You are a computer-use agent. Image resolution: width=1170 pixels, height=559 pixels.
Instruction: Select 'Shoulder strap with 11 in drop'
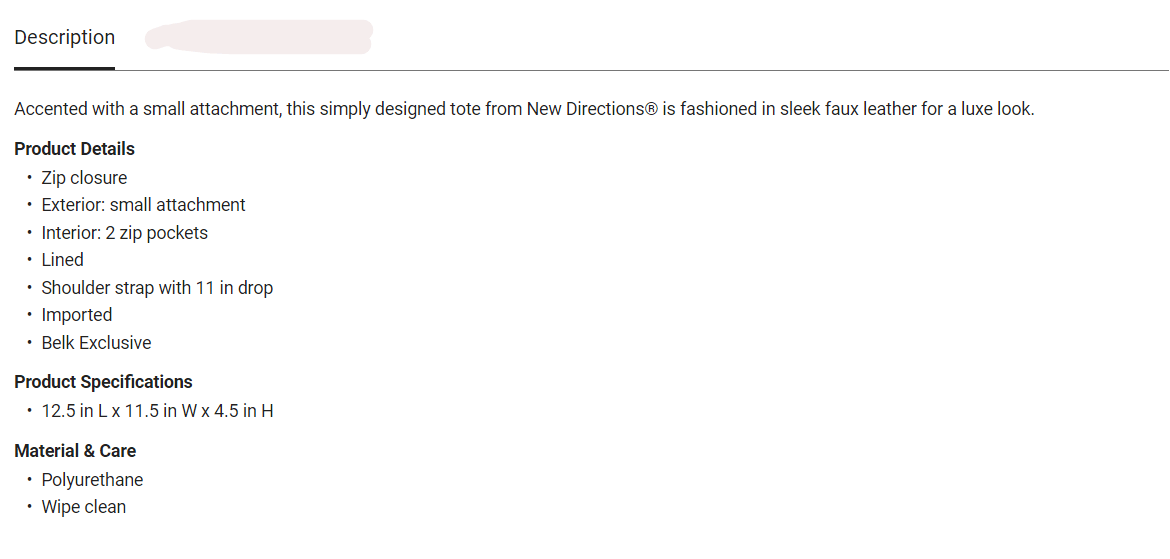click(x=157, y=288)
